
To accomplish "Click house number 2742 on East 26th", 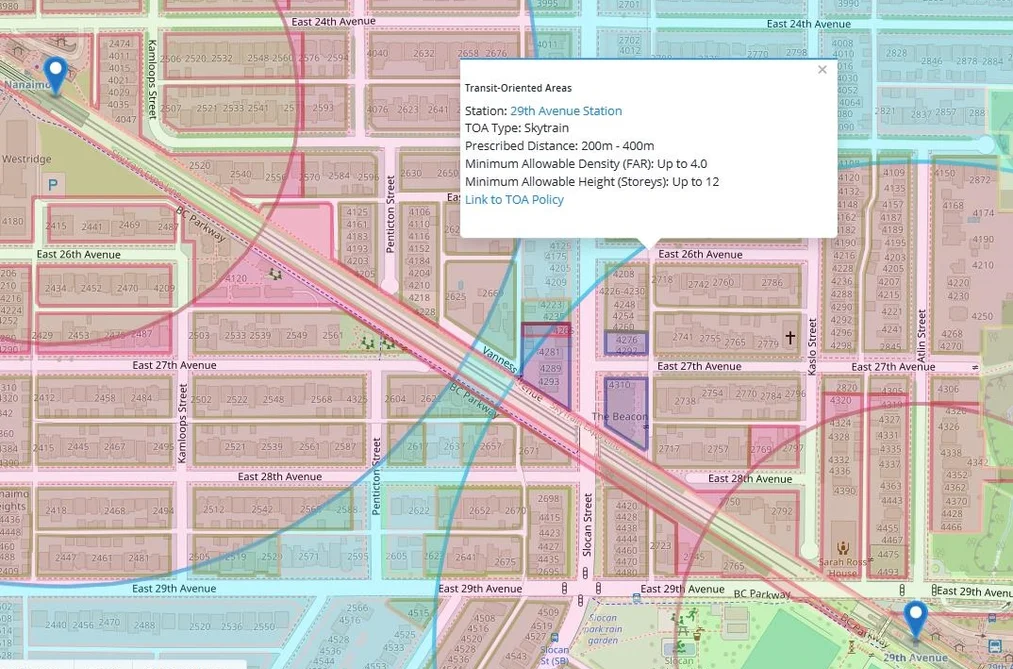I will pos(698,283).
